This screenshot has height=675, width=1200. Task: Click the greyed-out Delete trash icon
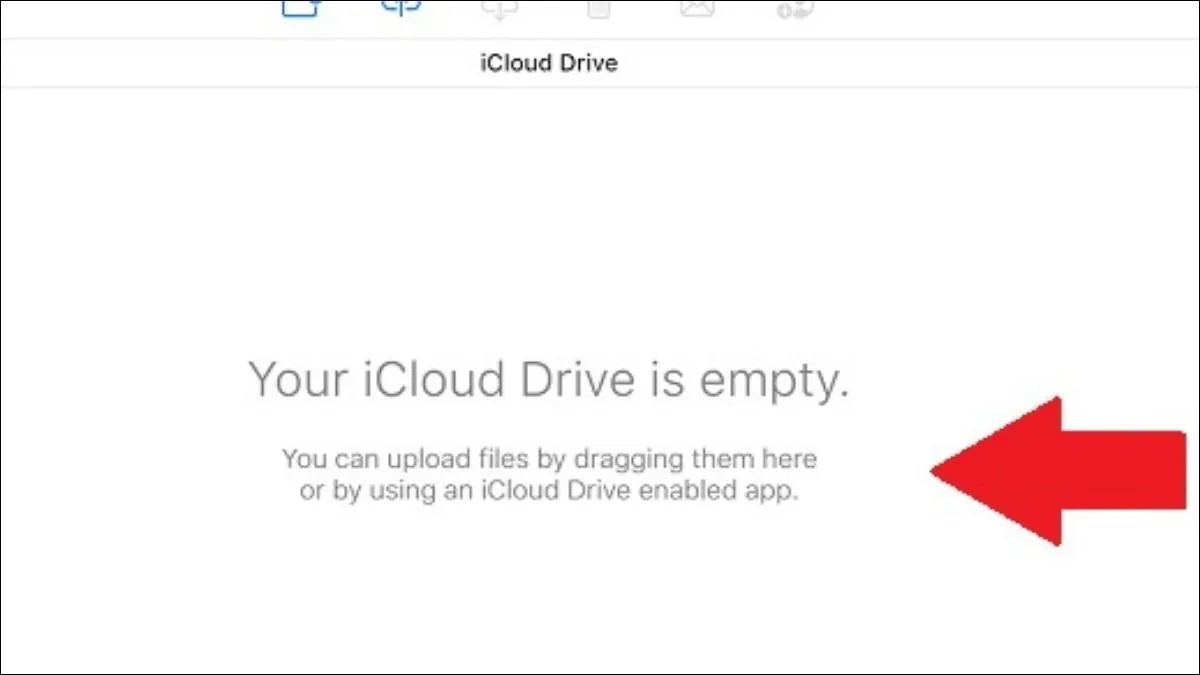pyautogui.click(x=598, y=8)
